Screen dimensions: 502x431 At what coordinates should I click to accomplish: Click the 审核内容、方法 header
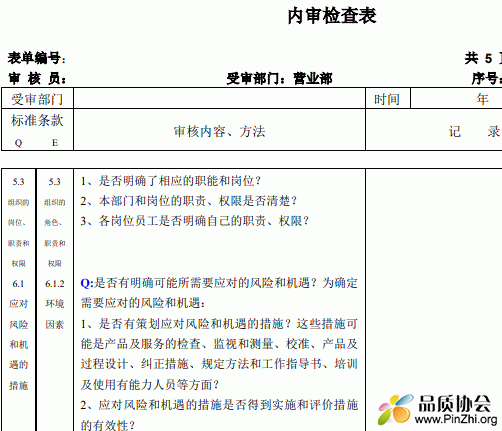tap(219, 131)
